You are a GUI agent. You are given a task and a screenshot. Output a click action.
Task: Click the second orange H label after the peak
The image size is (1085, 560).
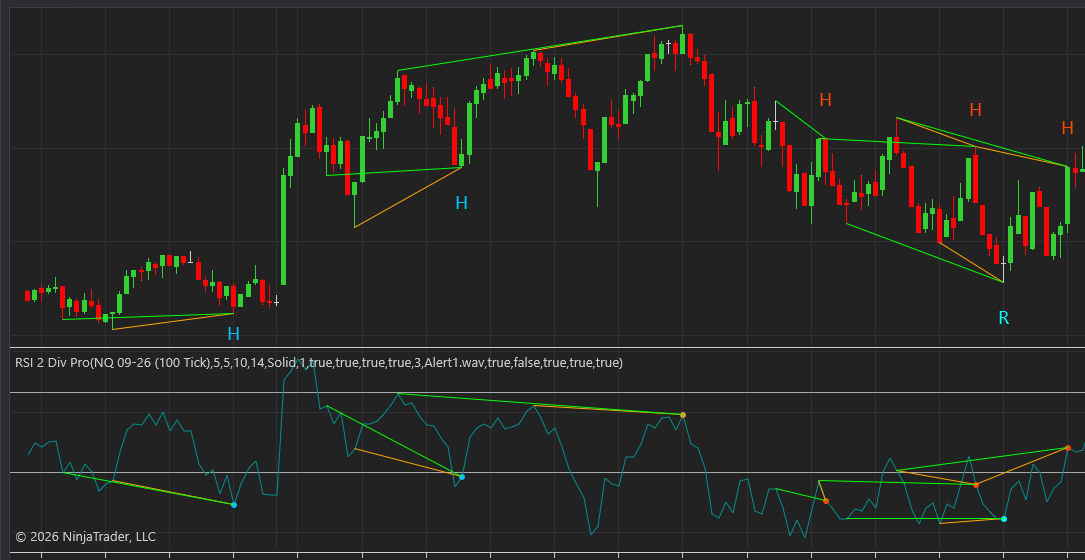(976, 109)
